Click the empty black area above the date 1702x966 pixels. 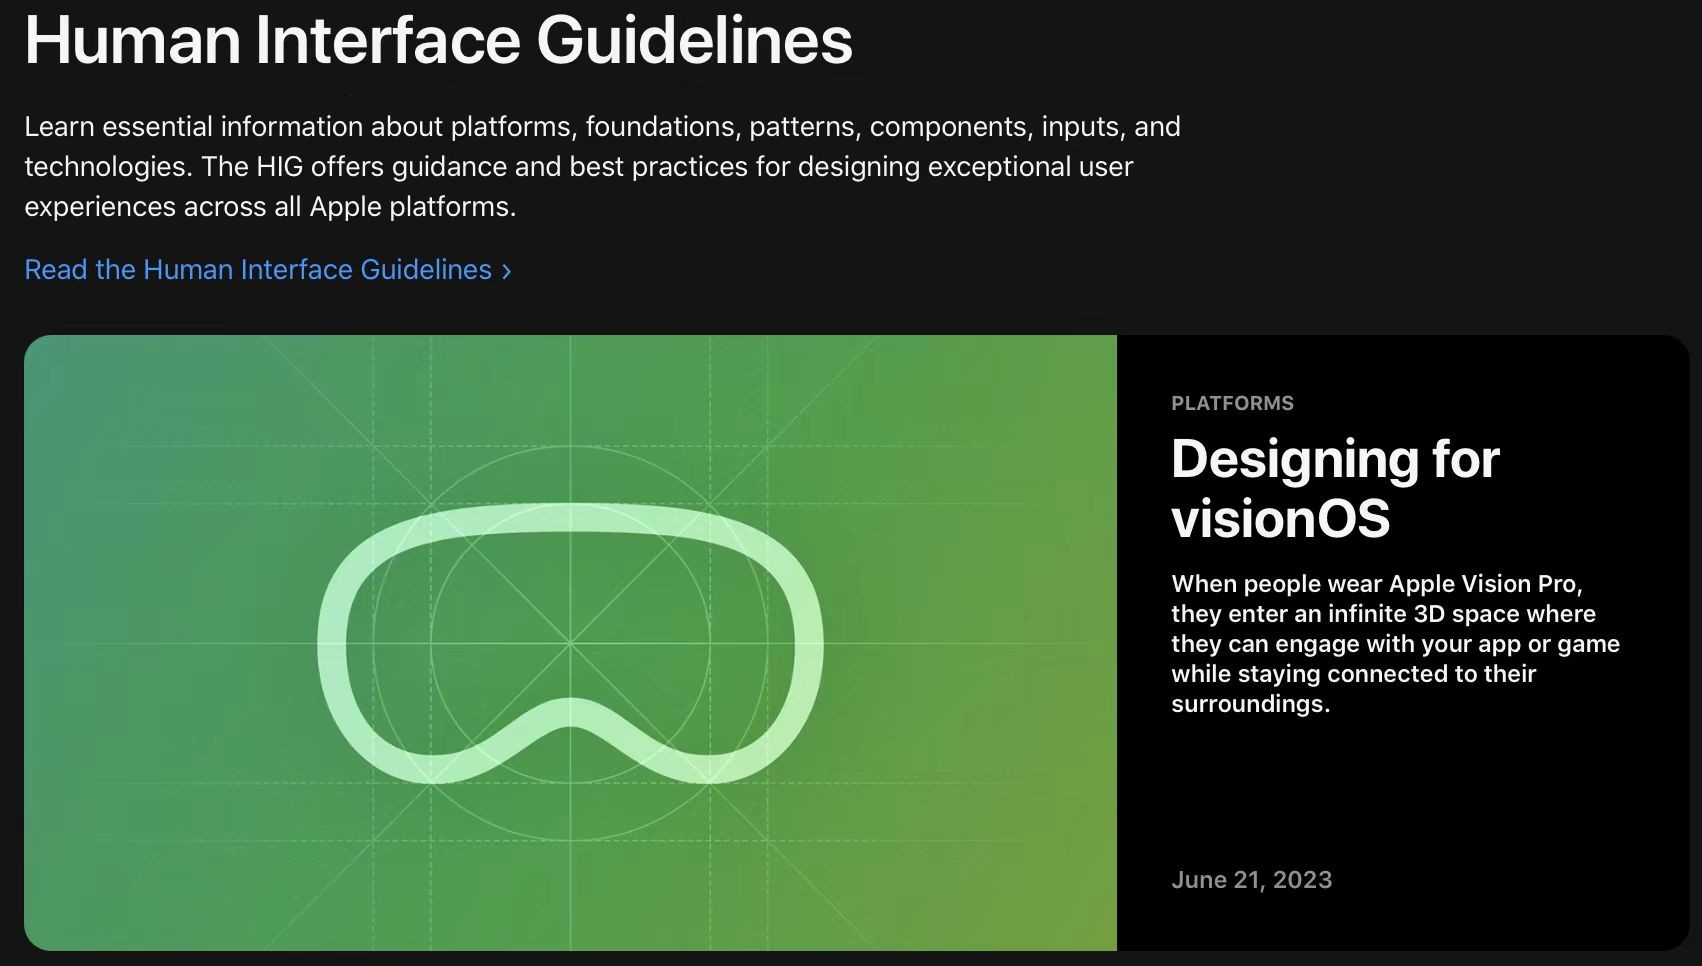(1400, 790)
